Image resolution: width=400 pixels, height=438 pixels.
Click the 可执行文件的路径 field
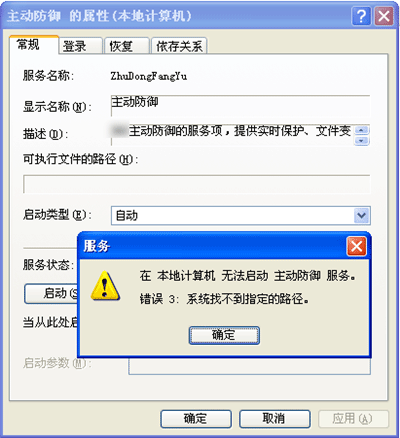(x=197, y=184)
